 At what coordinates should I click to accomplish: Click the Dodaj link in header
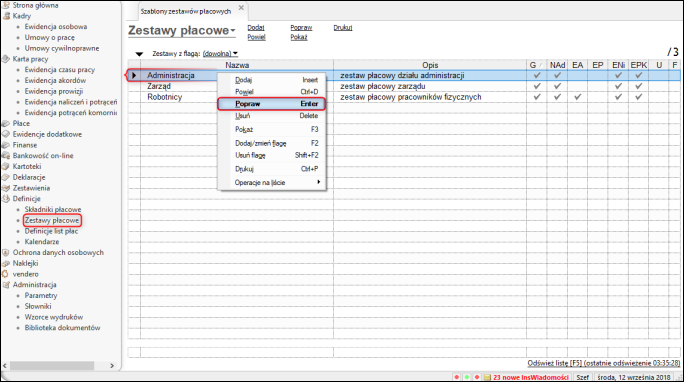point(256,27)
